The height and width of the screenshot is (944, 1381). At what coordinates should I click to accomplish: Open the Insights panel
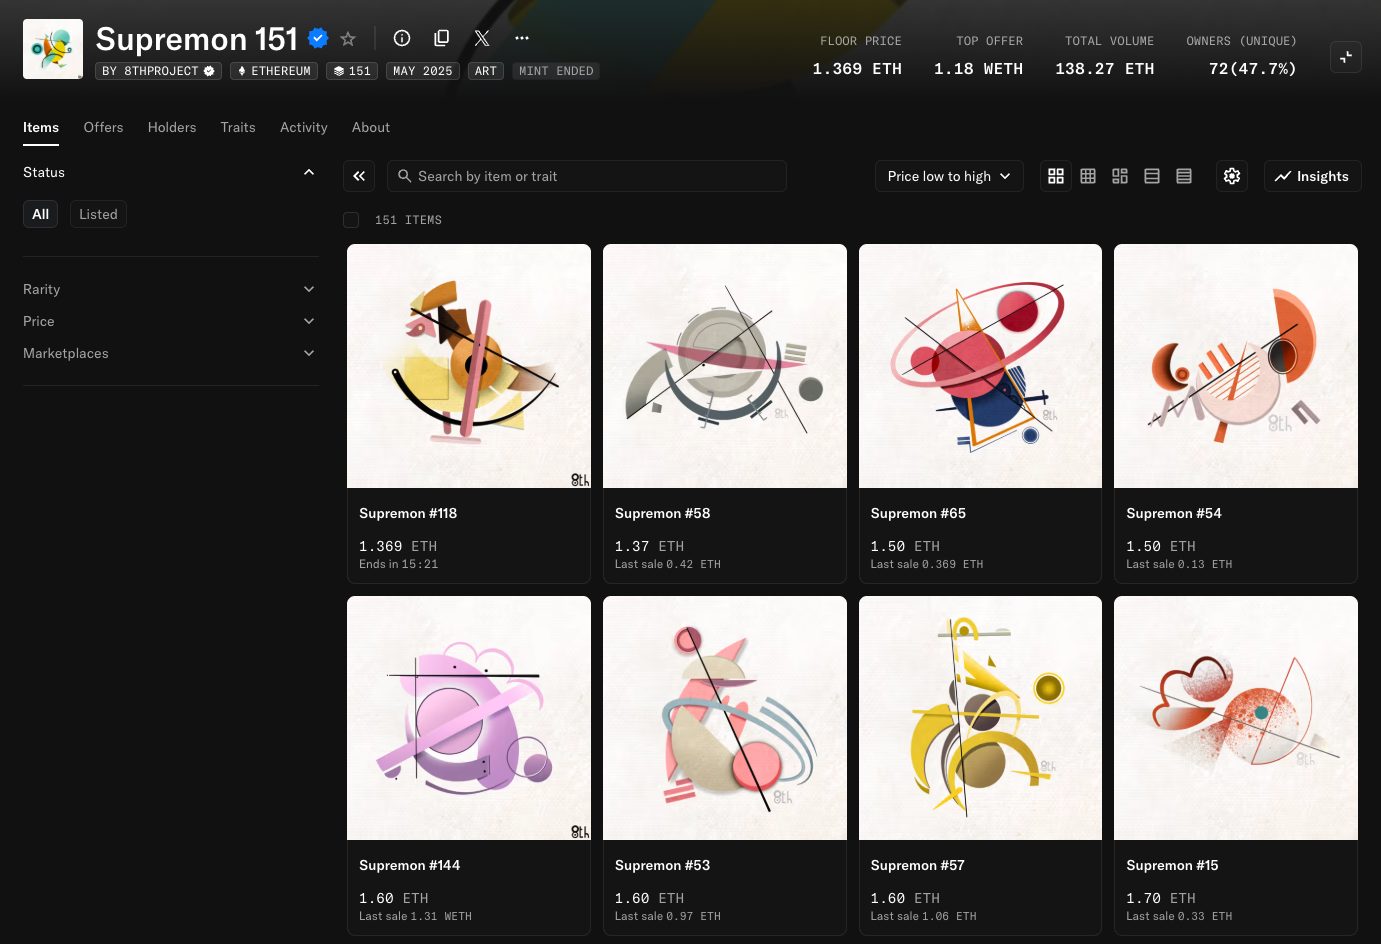(1313, 176)
